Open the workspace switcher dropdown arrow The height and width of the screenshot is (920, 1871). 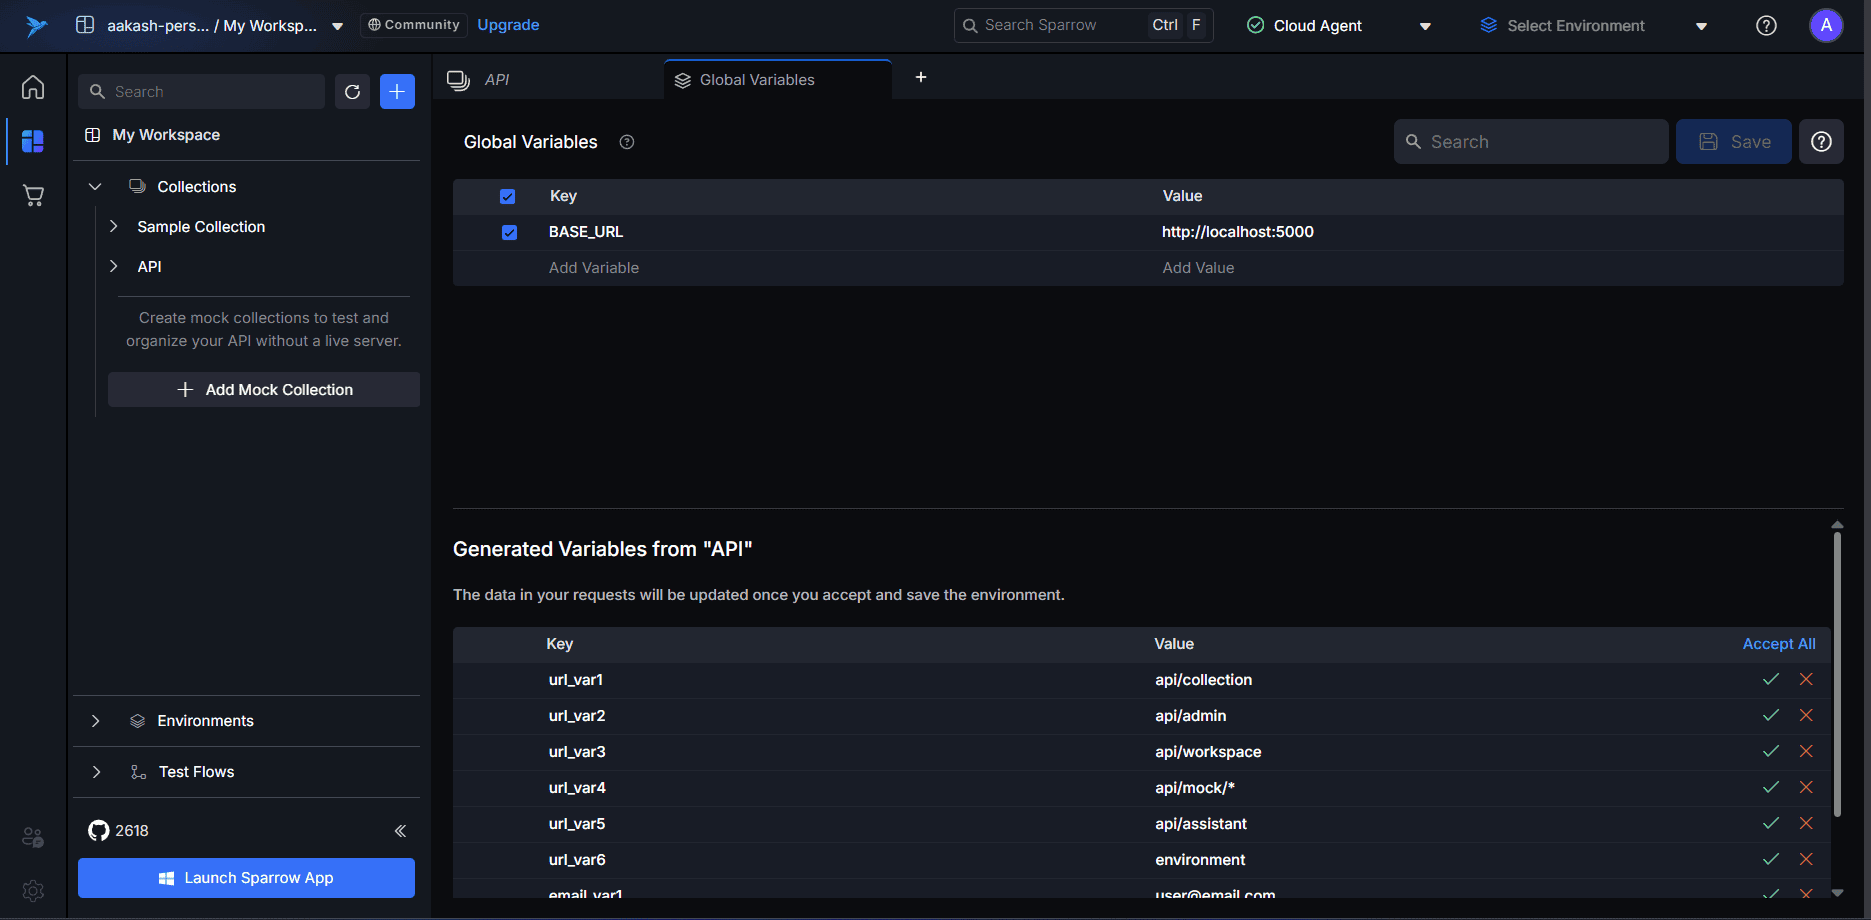pos(337,27)
